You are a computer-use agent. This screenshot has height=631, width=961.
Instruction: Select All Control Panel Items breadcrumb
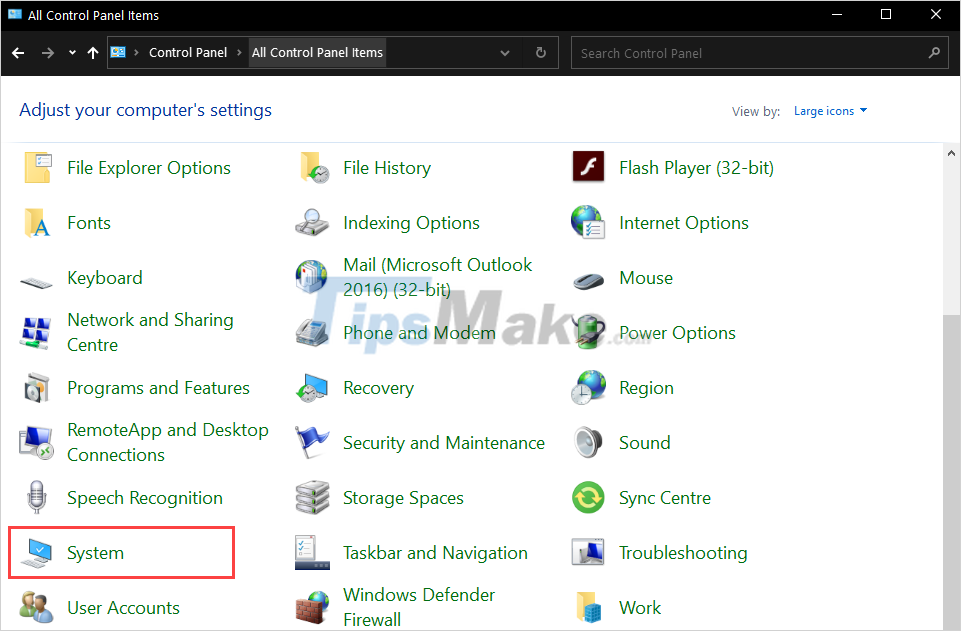coord(317,52)
